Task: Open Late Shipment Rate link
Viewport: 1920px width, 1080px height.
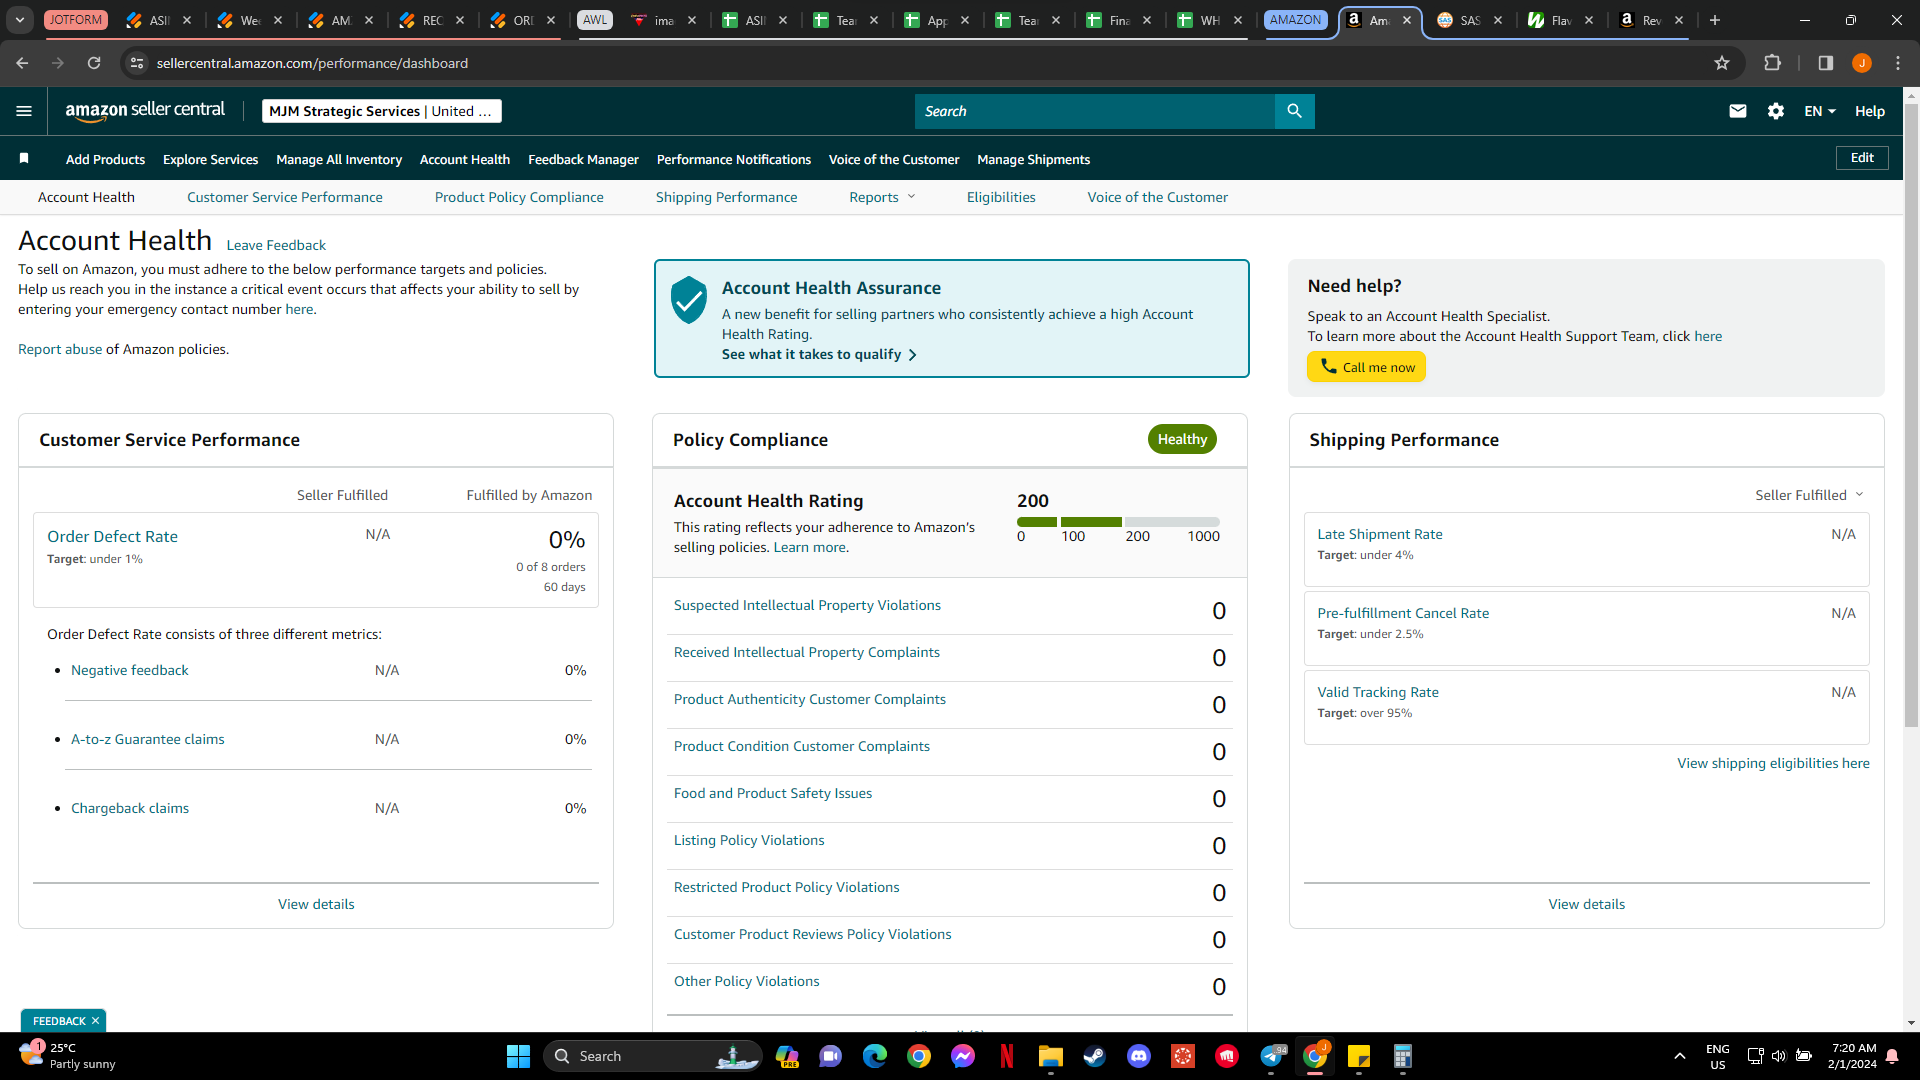Action: coord(1380,534)
